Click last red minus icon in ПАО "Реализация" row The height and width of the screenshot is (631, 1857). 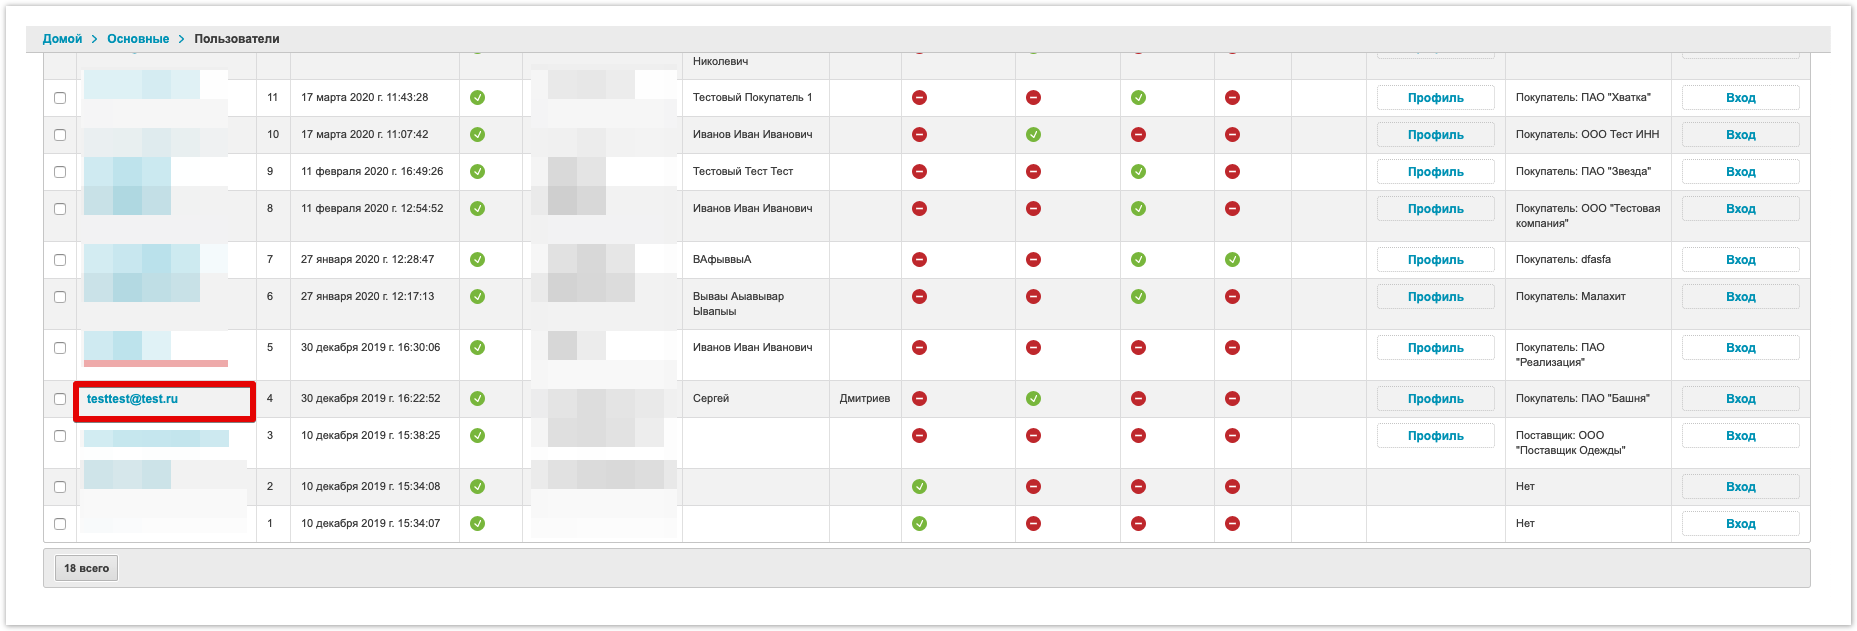click(1232, 348)
